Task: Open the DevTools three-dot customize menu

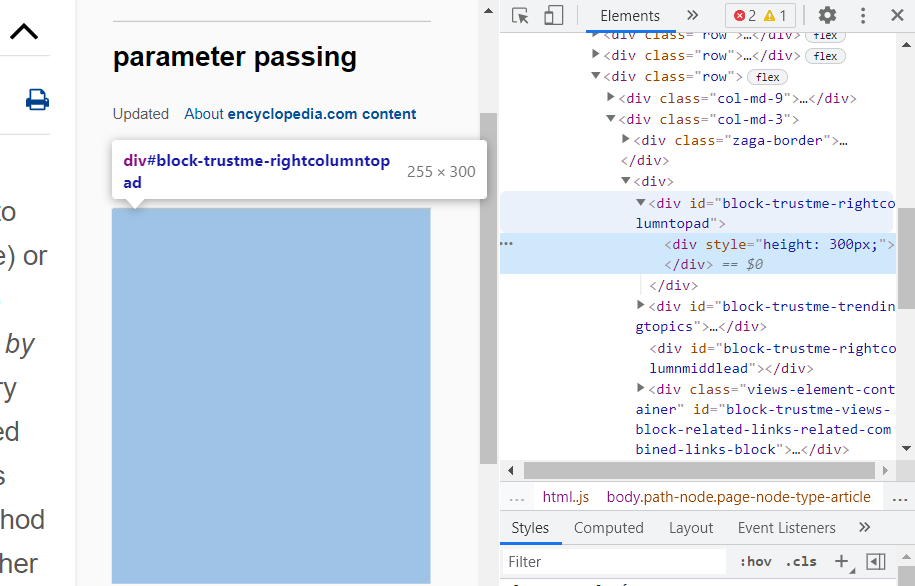Action: (863, 16)
